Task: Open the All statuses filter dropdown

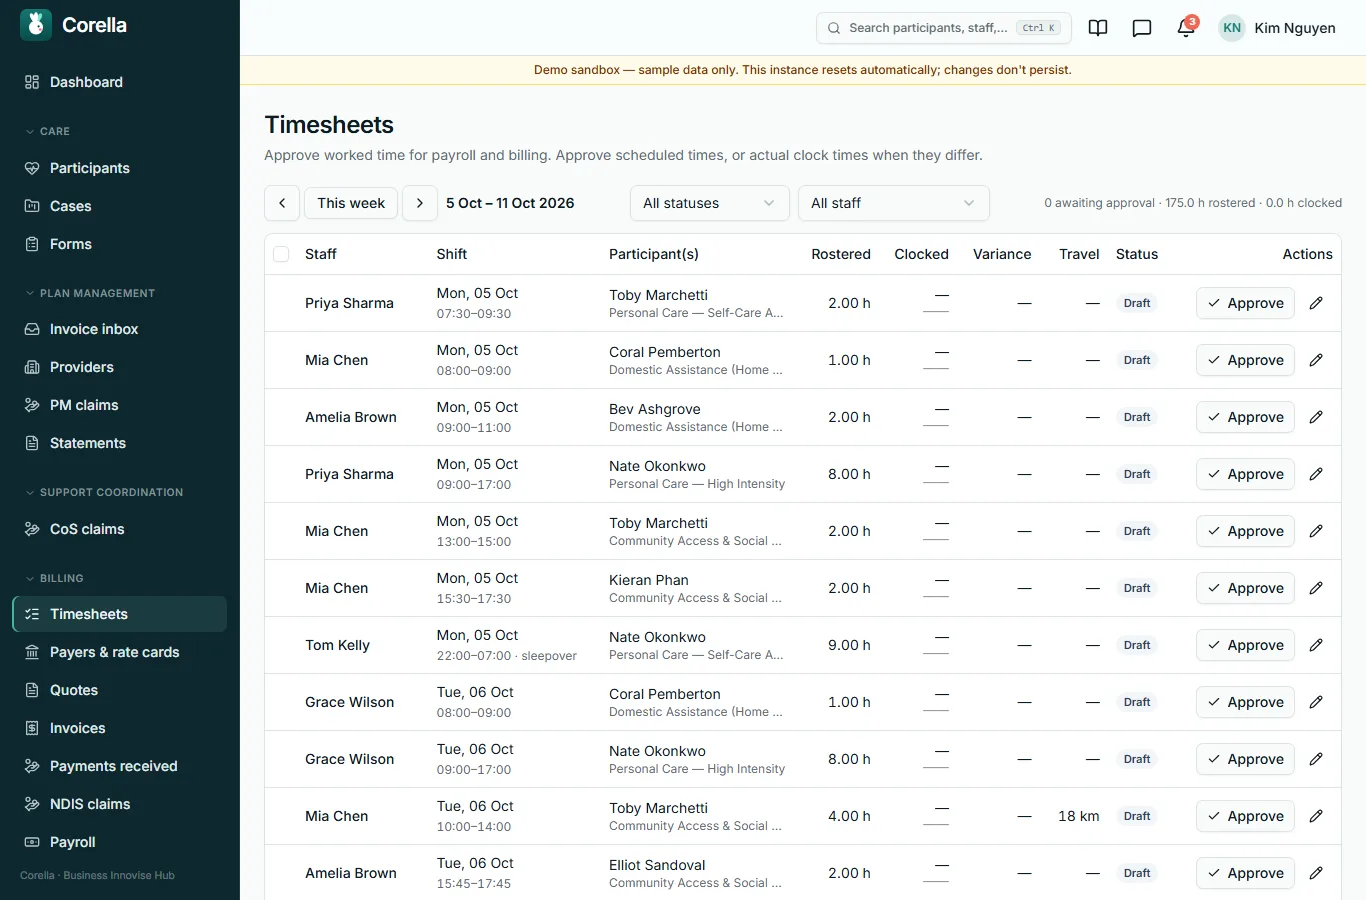Action: pyautogui.click(x=710, y=203)
